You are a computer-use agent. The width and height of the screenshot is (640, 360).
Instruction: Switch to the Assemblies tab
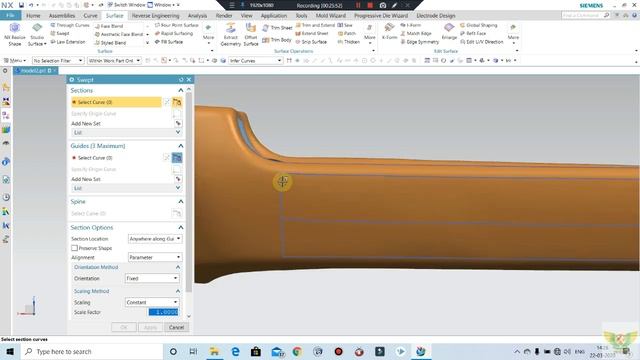(x=62, y=16)
